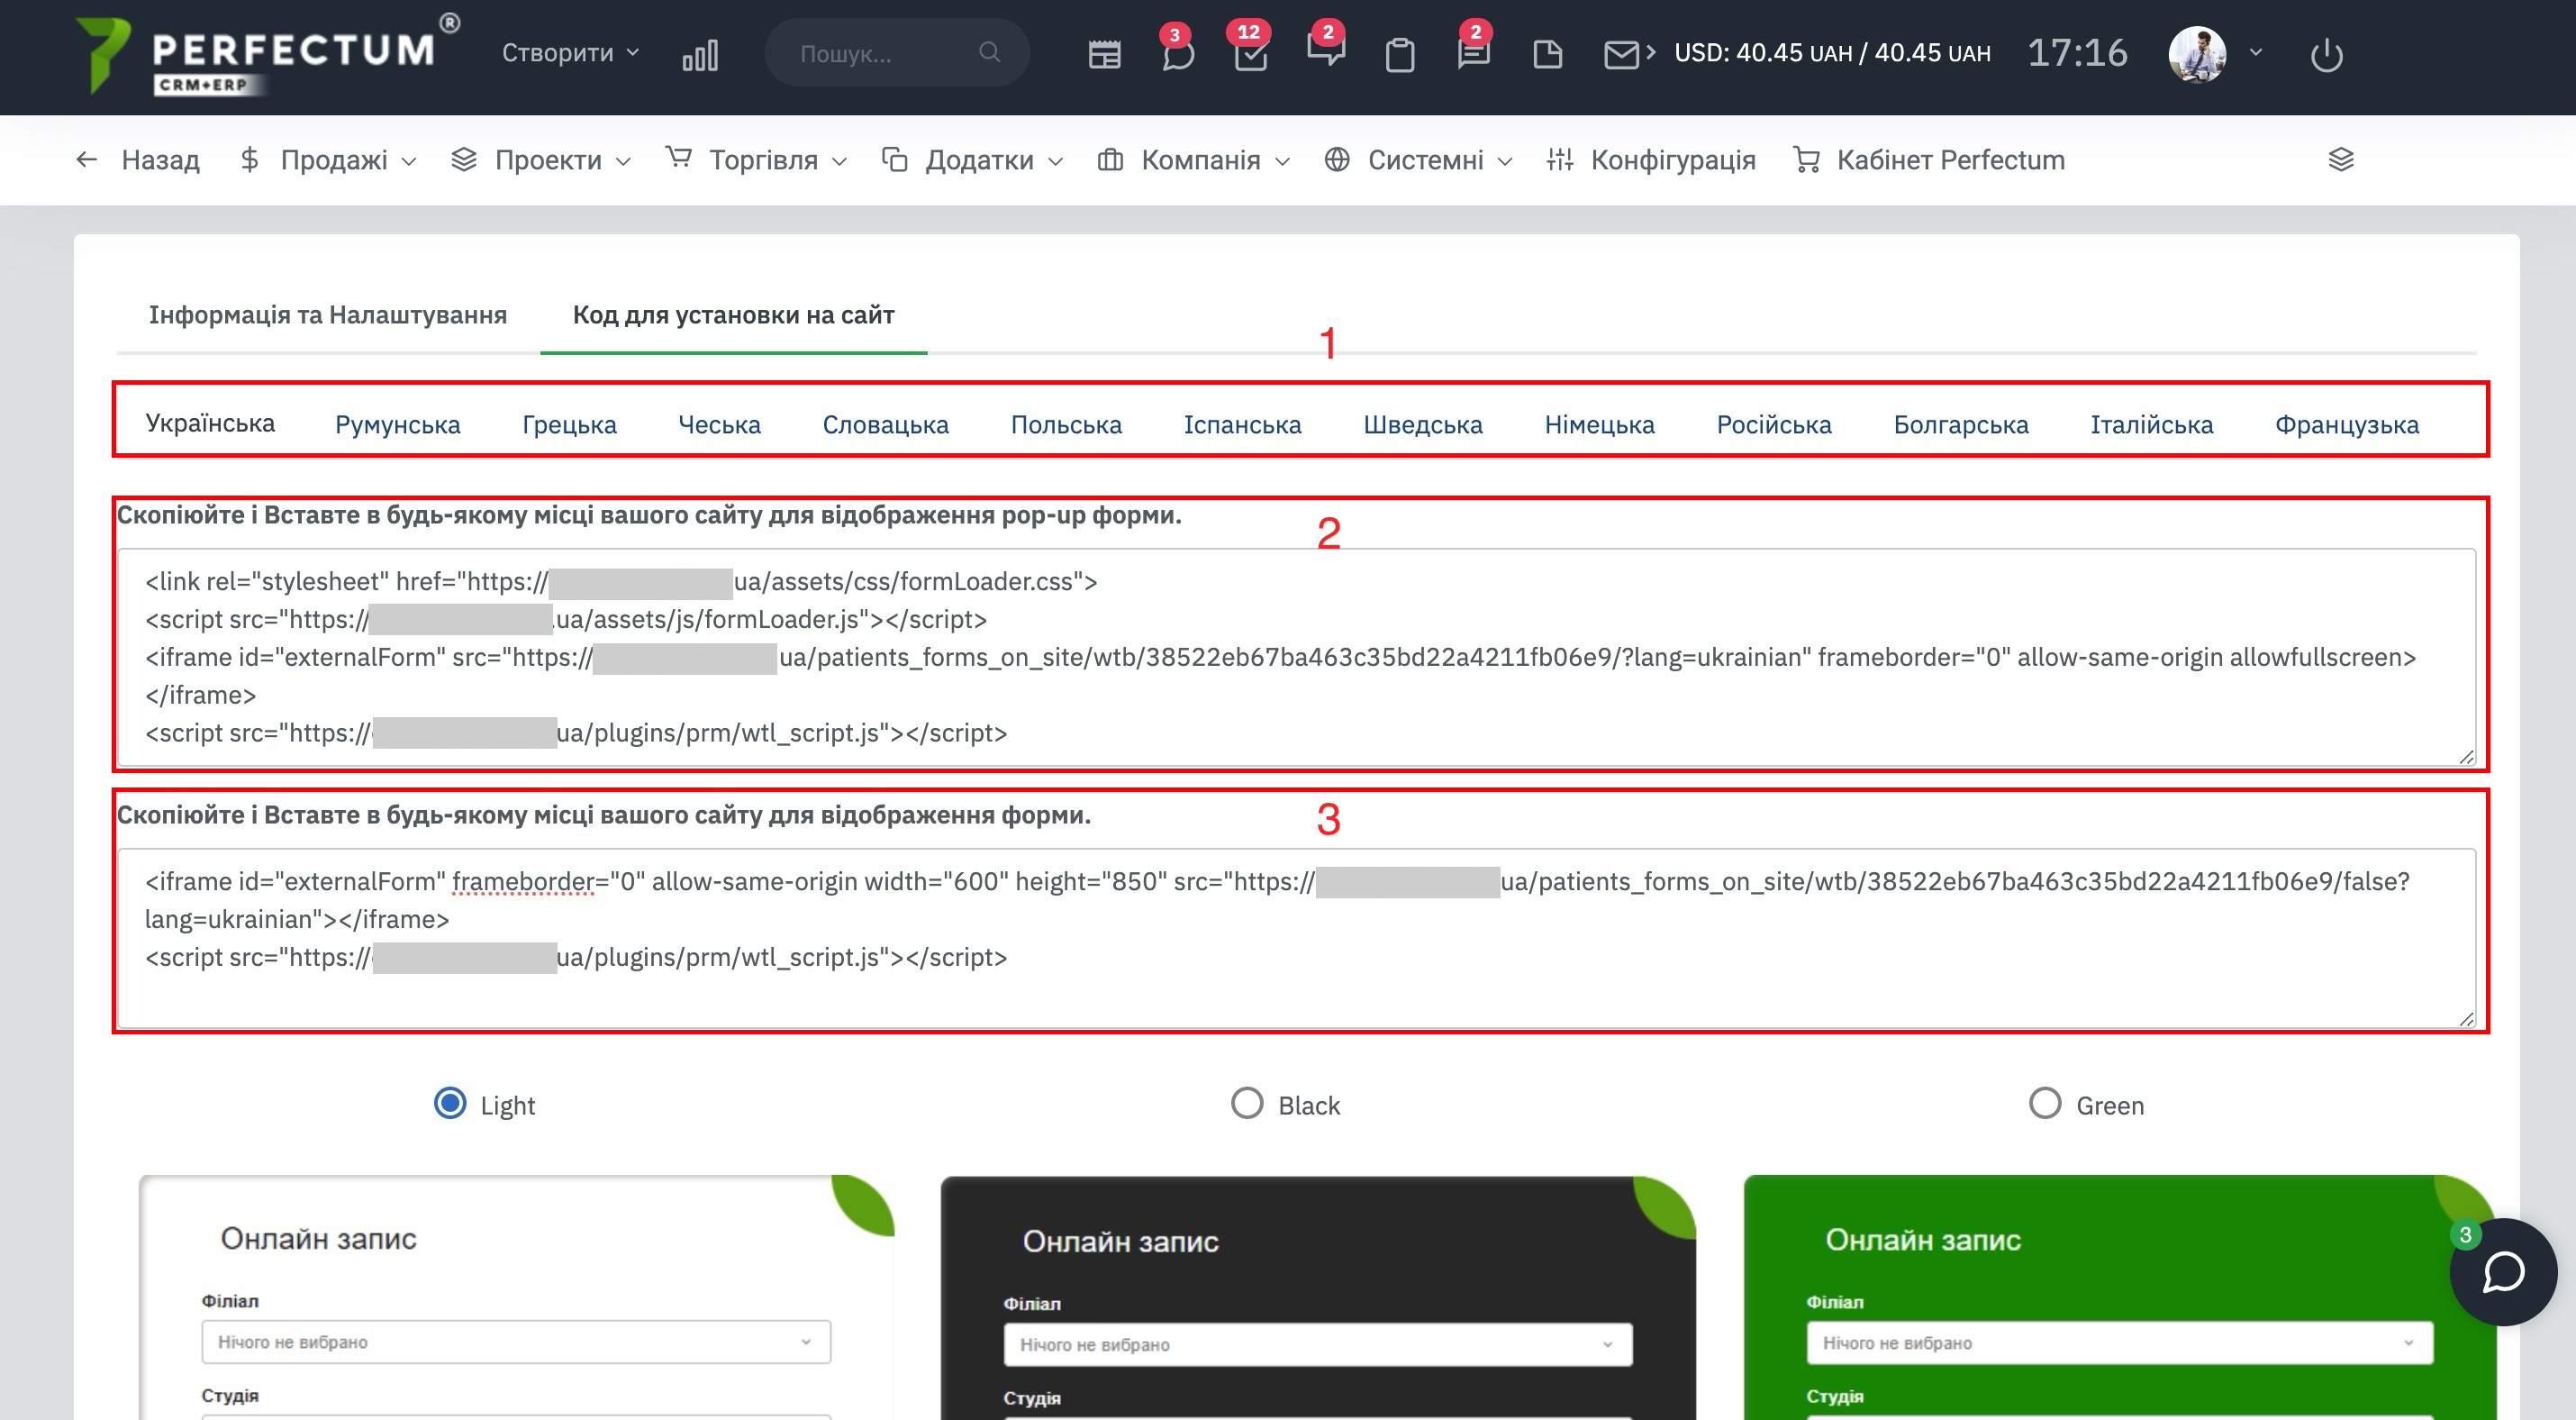This screenshot has height=1420, width=2576.
Task: Open the mail envelope icon
Action: 1622,54
